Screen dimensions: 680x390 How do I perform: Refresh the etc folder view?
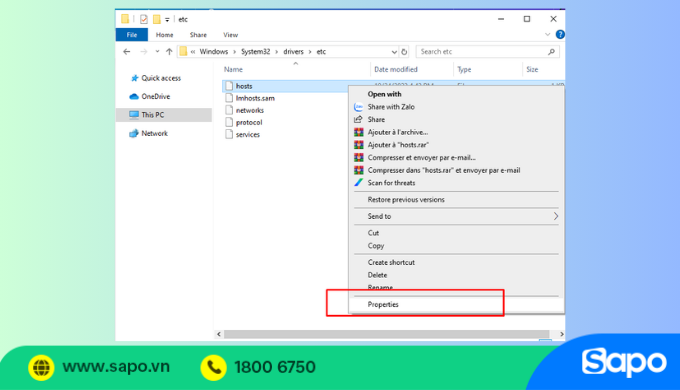point(404,52)
